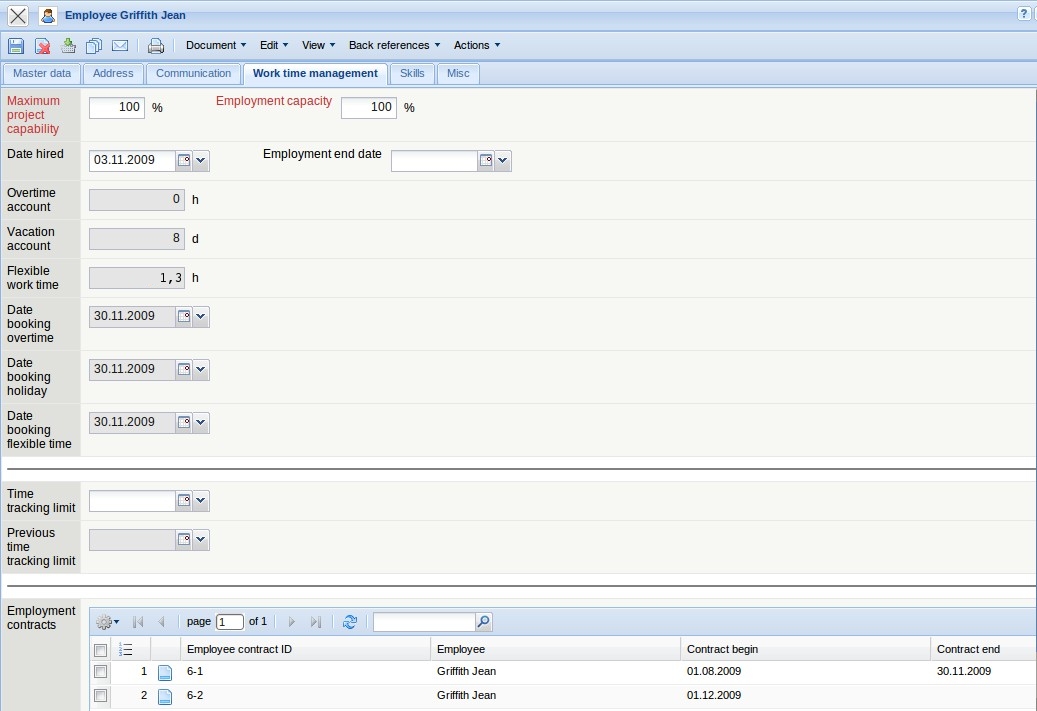This screenshot has height=711, width=1037.
Task: Switch to the Master data tab
Action: point(42,73)
